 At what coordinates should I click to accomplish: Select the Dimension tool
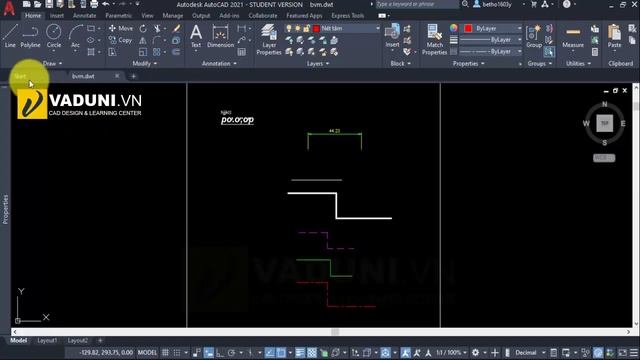[220, 36]
